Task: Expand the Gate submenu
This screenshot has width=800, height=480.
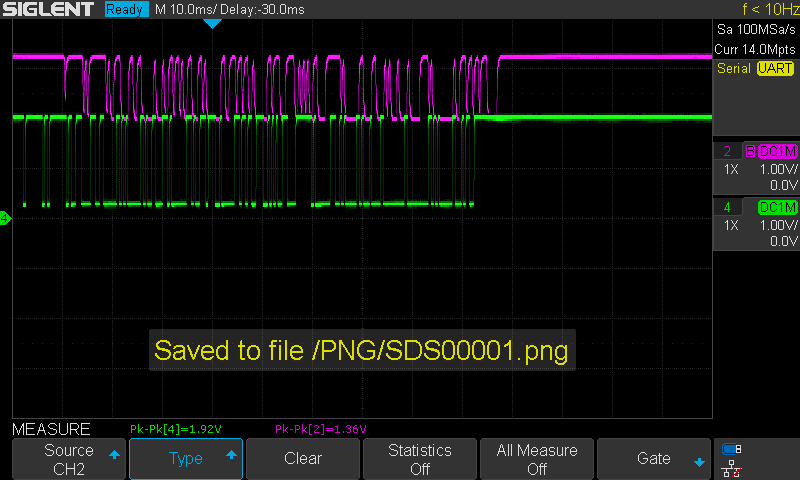Action: (x=654, y=459)
